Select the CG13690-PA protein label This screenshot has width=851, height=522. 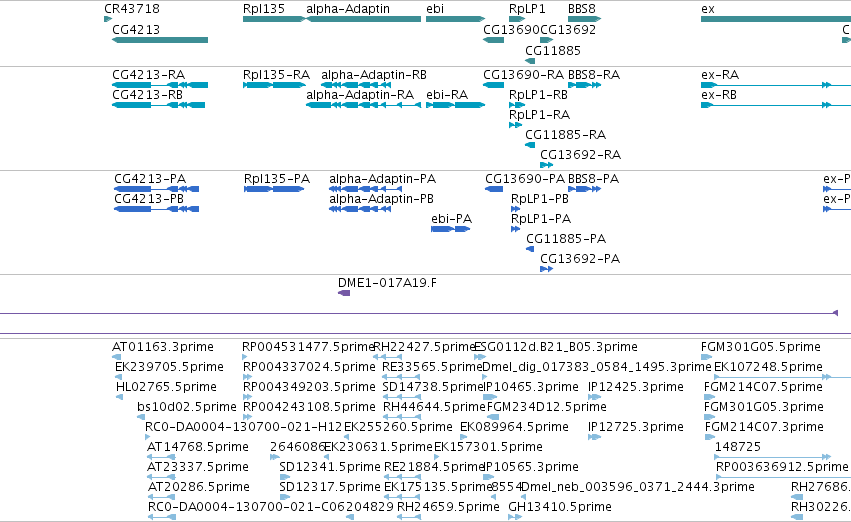pyautogui.click(x=525, y=179)
